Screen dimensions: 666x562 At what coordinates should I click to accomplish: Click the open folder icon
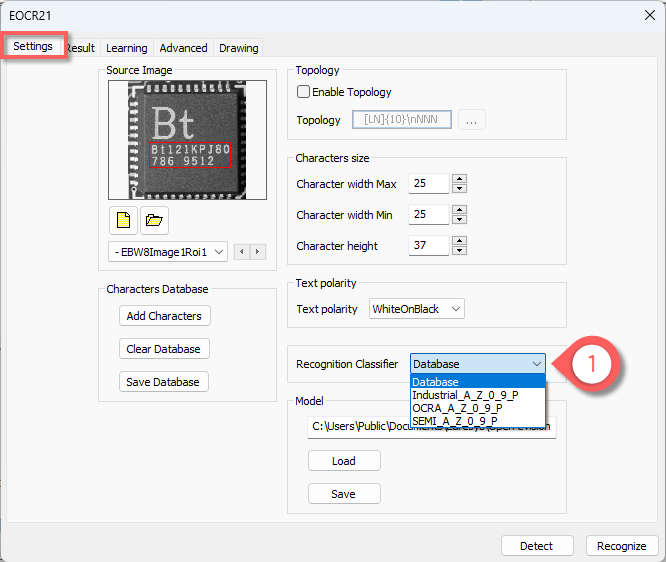point(154,219)
